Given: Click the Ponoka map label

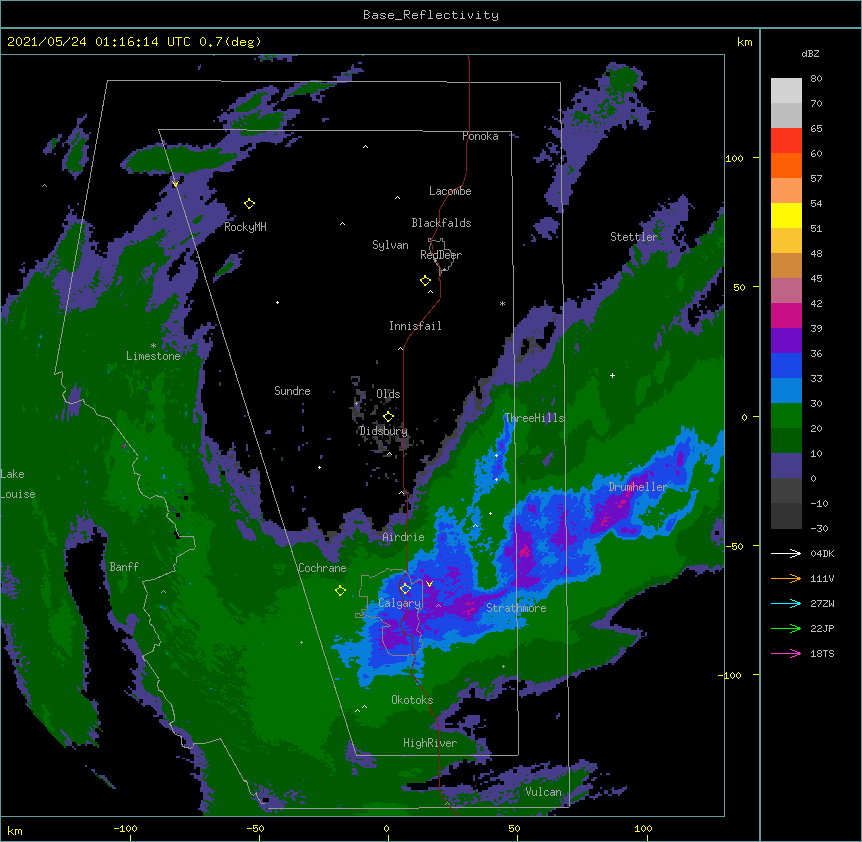Looking at the screenshot, I should [x=480, y=136].
